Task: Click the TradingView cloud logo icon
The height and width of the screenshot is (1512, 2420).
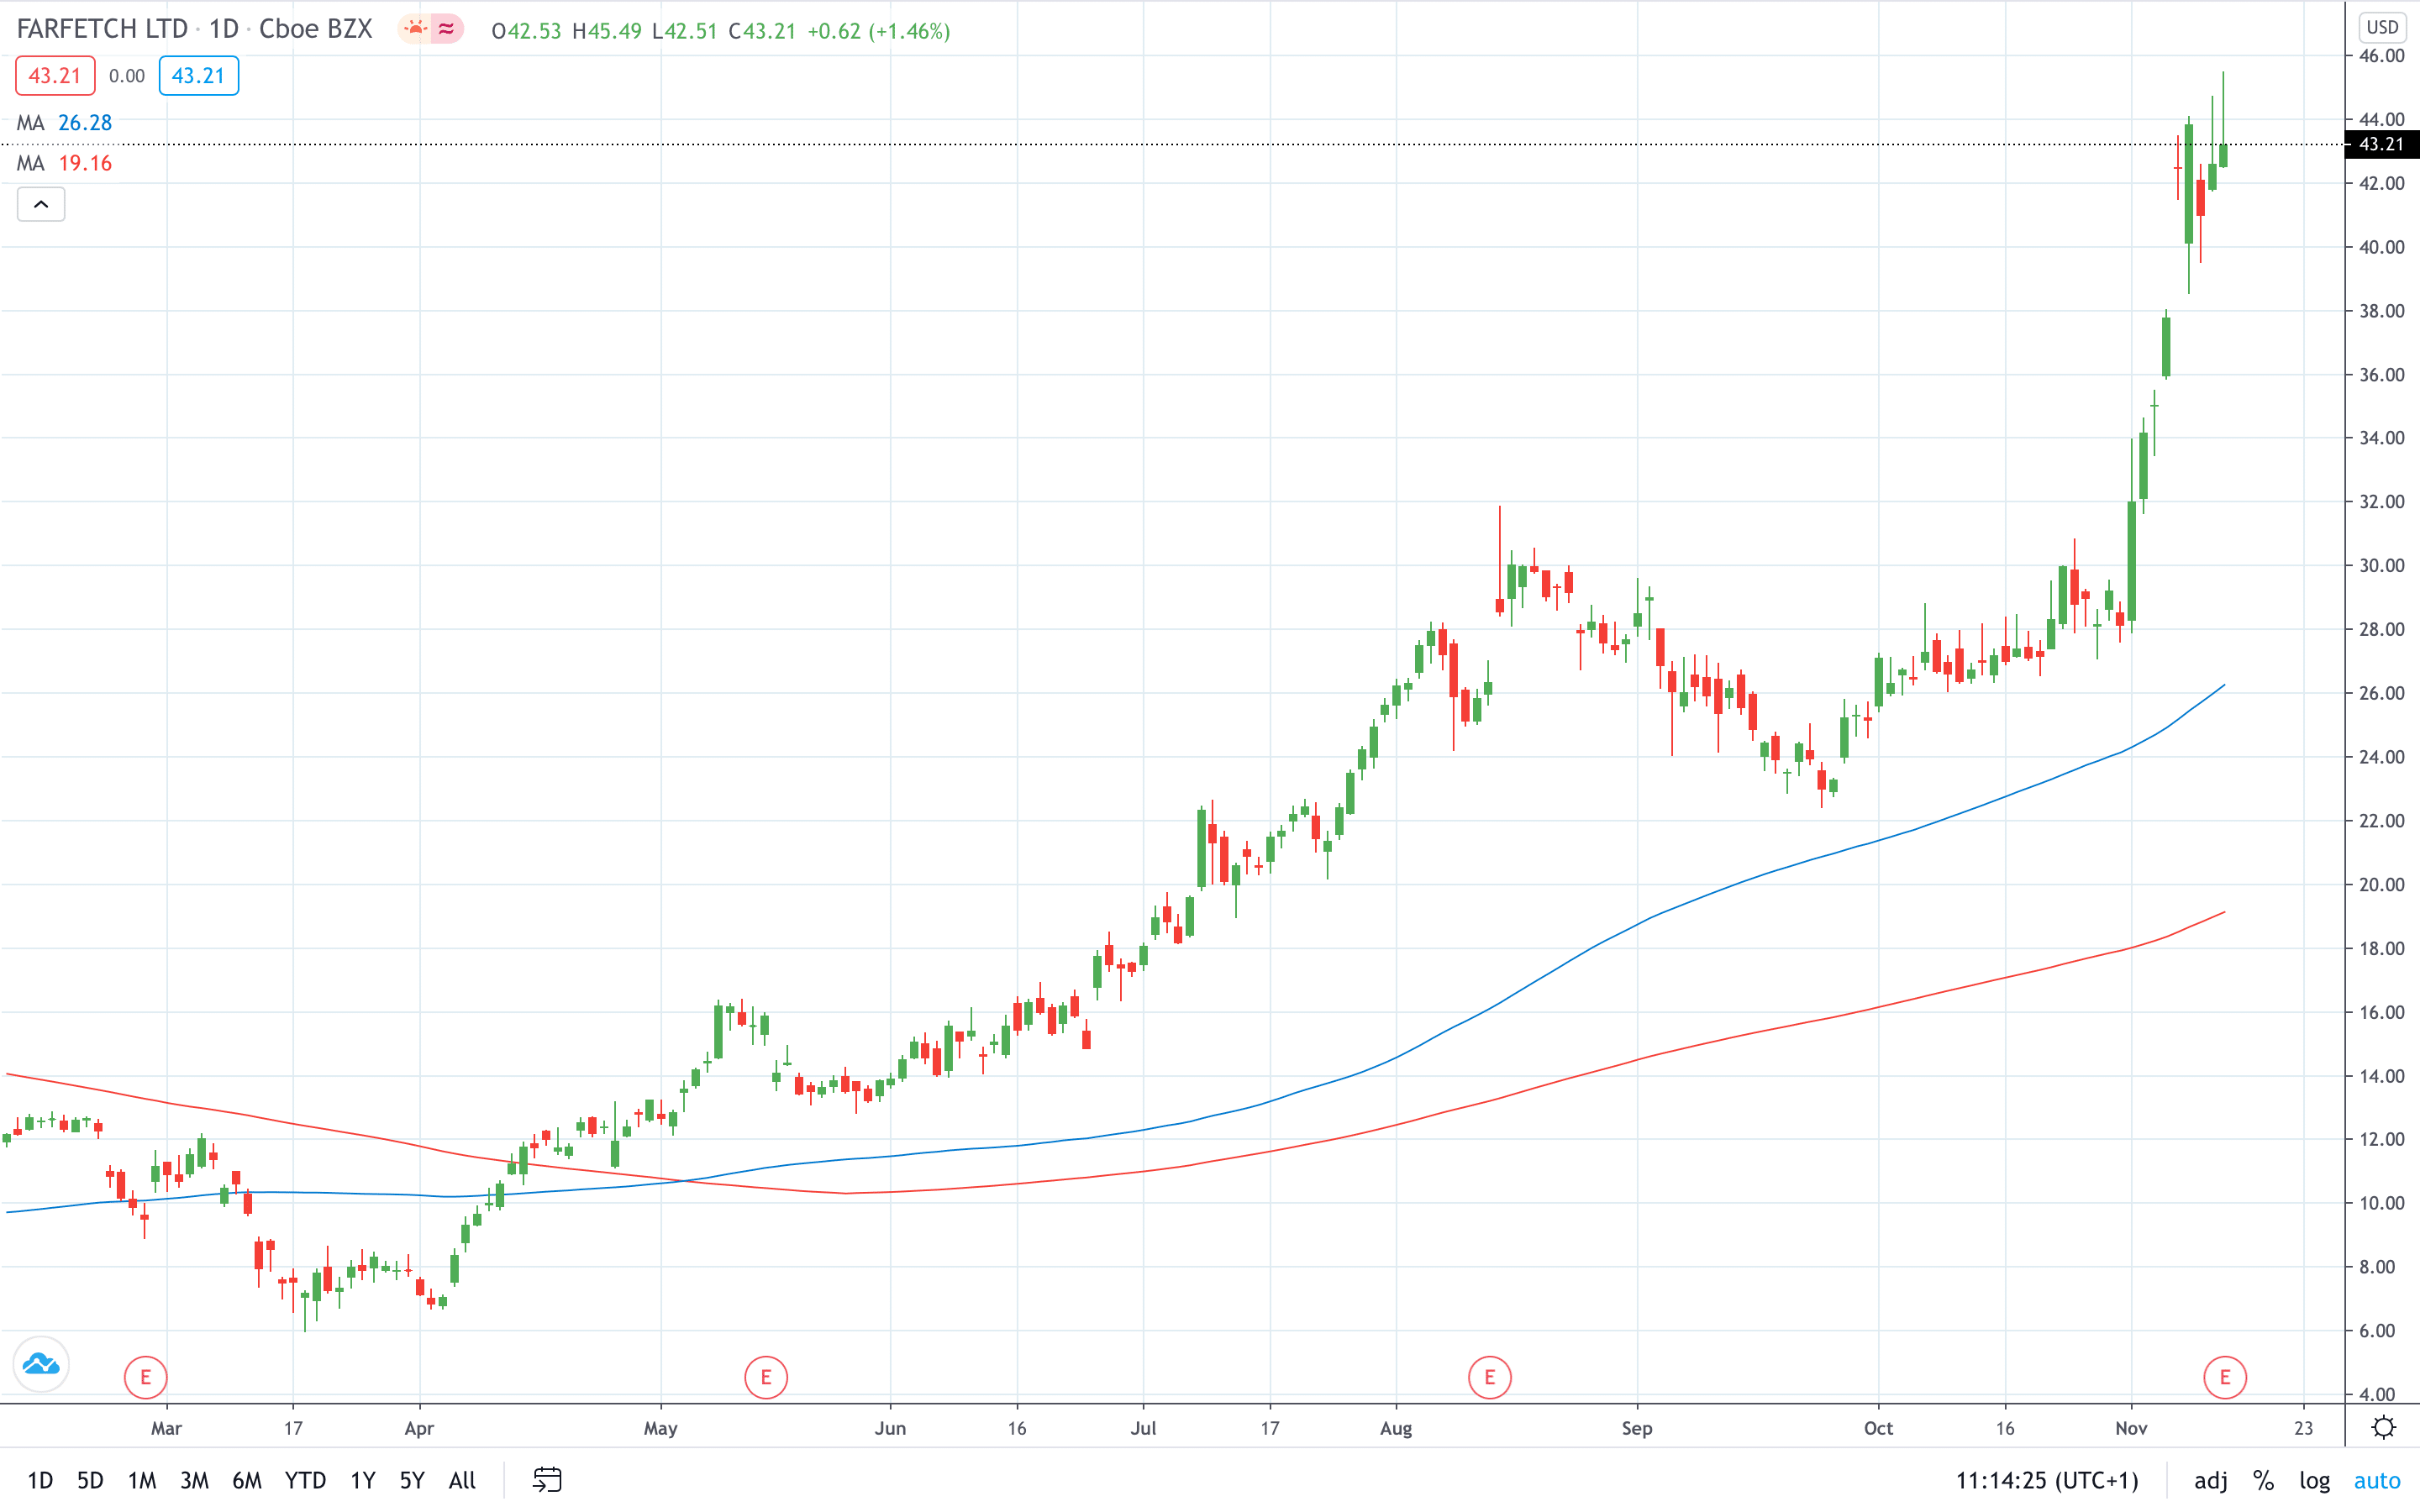Action: (x=41, y=1363)
